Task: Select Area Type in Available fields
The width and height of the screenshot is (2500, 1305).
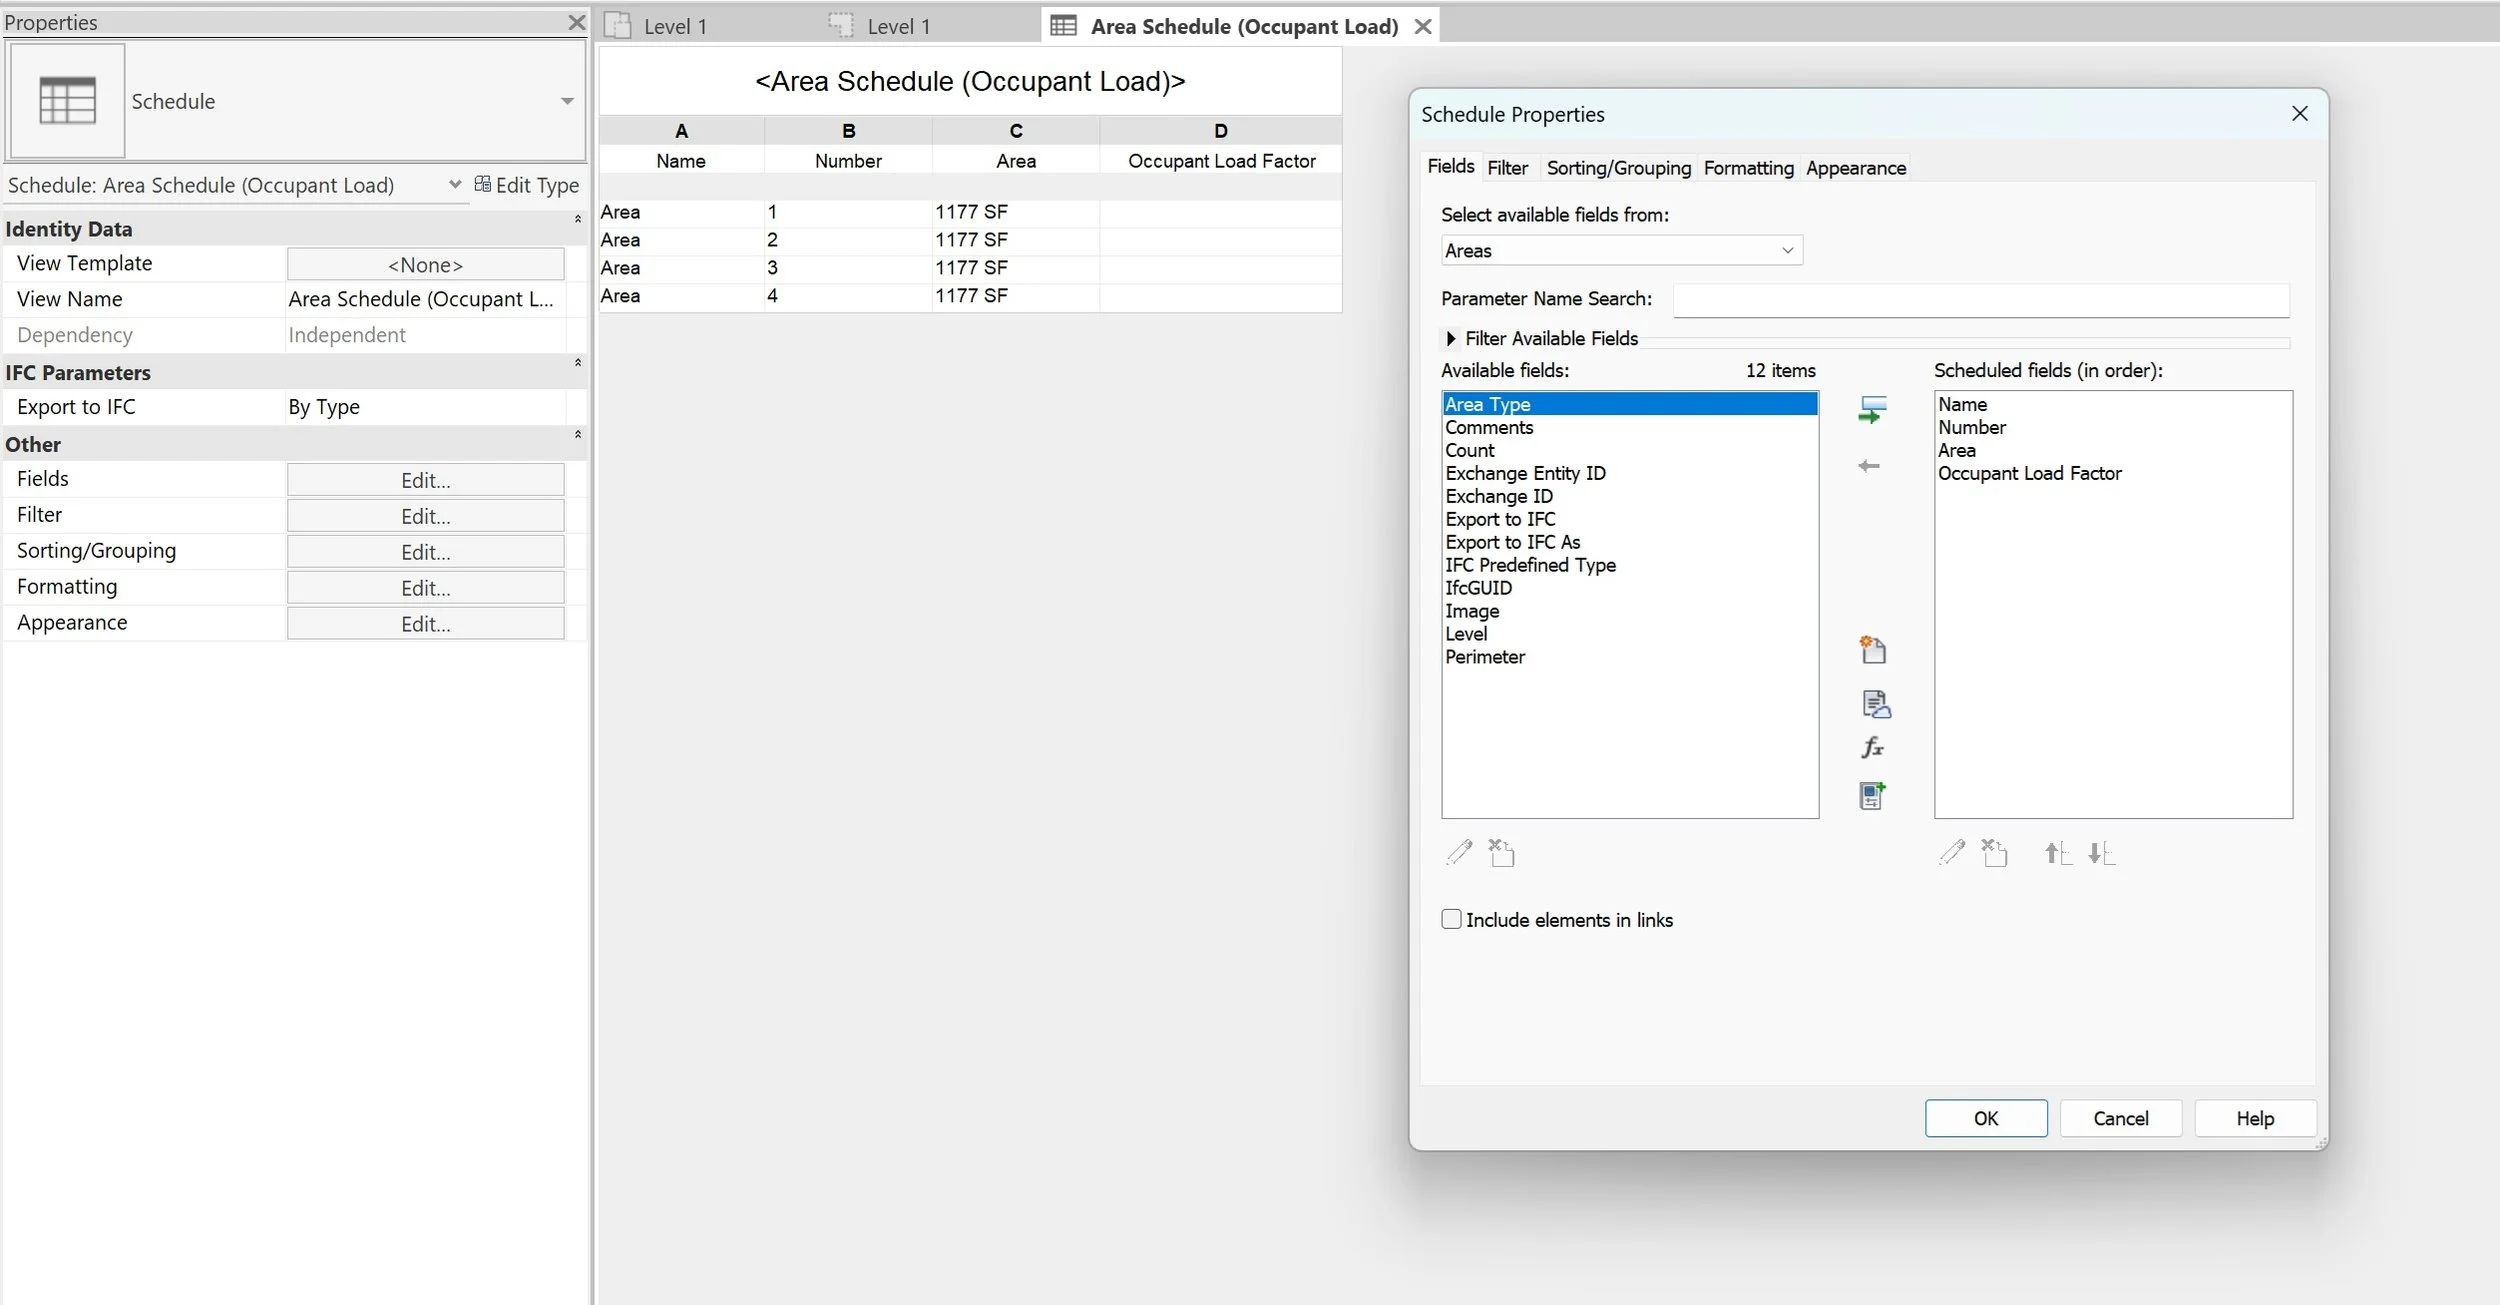Action: pyautogui.click(x=1629, y=404)
